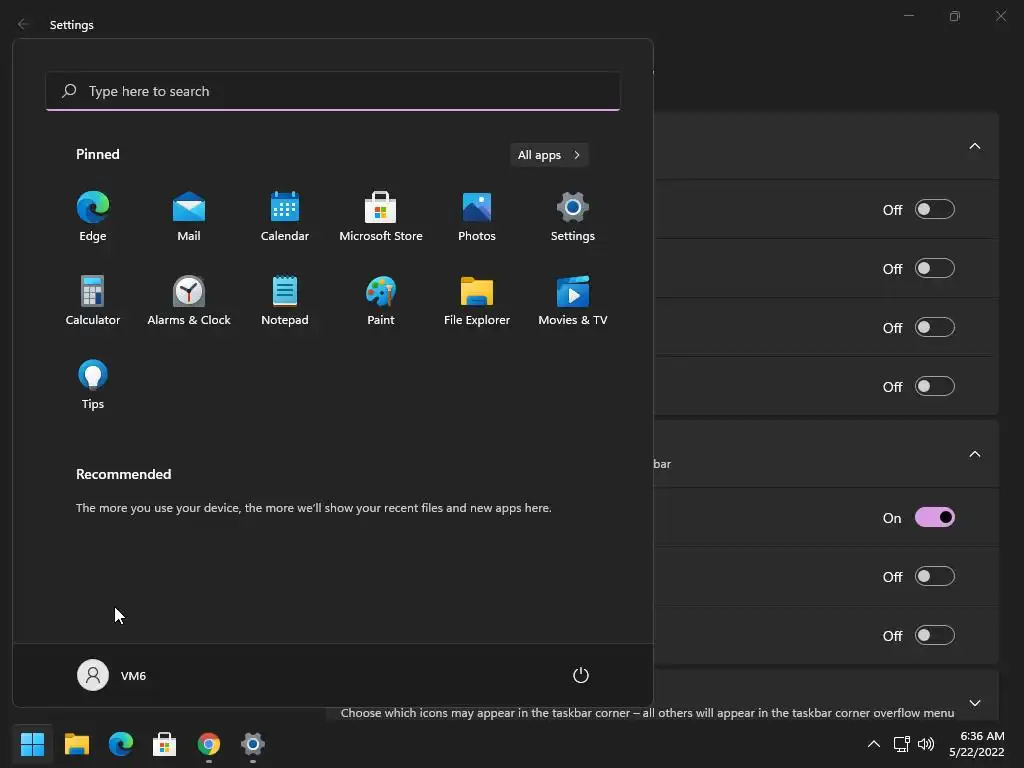Launch the Photos app
The width and height of the screenshot is (1024, 768).
(477, 217)
